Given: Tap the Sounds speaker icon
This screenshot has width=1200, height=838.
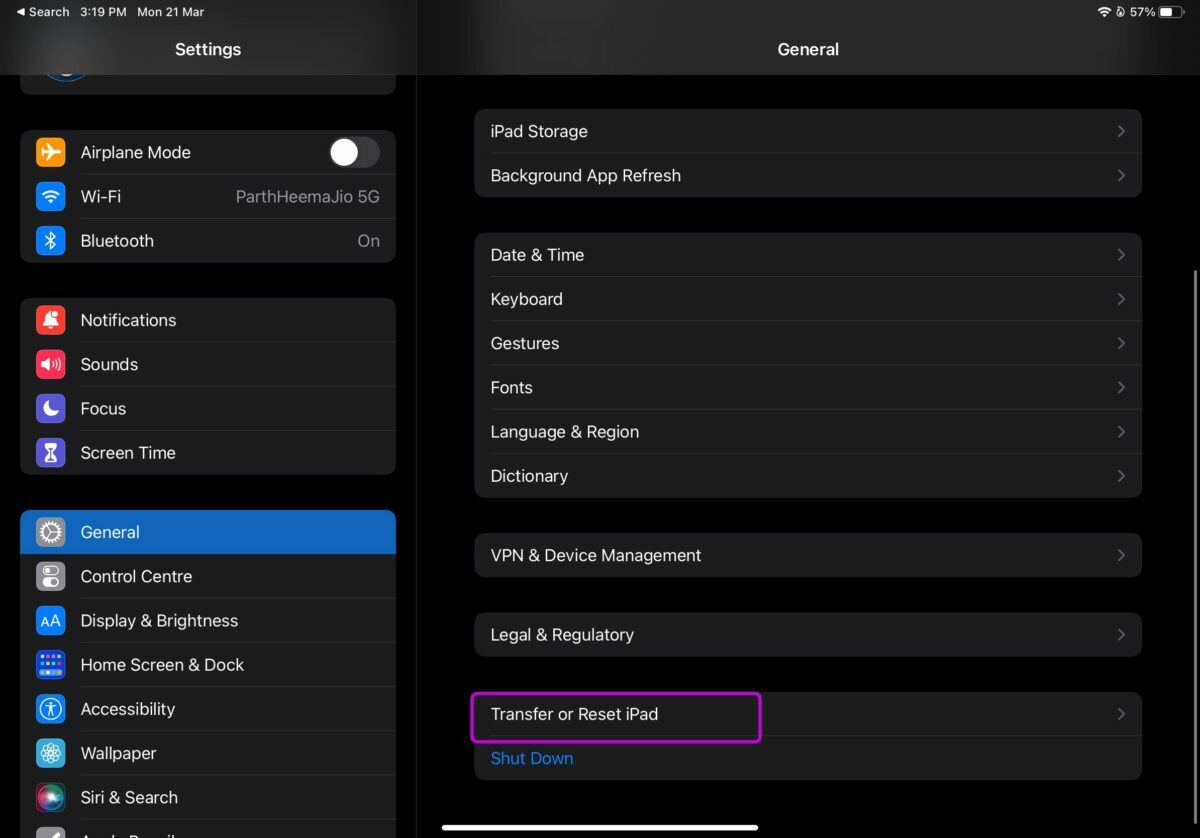Looking at the screenshot, I should tap(51, 364).
